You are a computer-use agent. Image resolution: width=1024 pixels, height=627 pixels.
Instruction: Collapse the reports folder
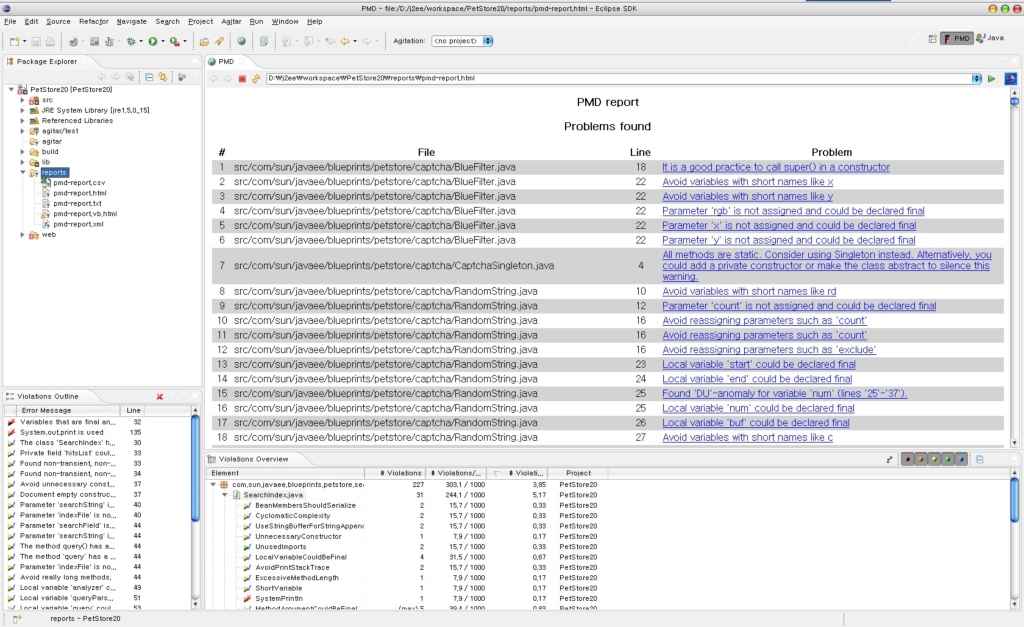pos(22,172)
